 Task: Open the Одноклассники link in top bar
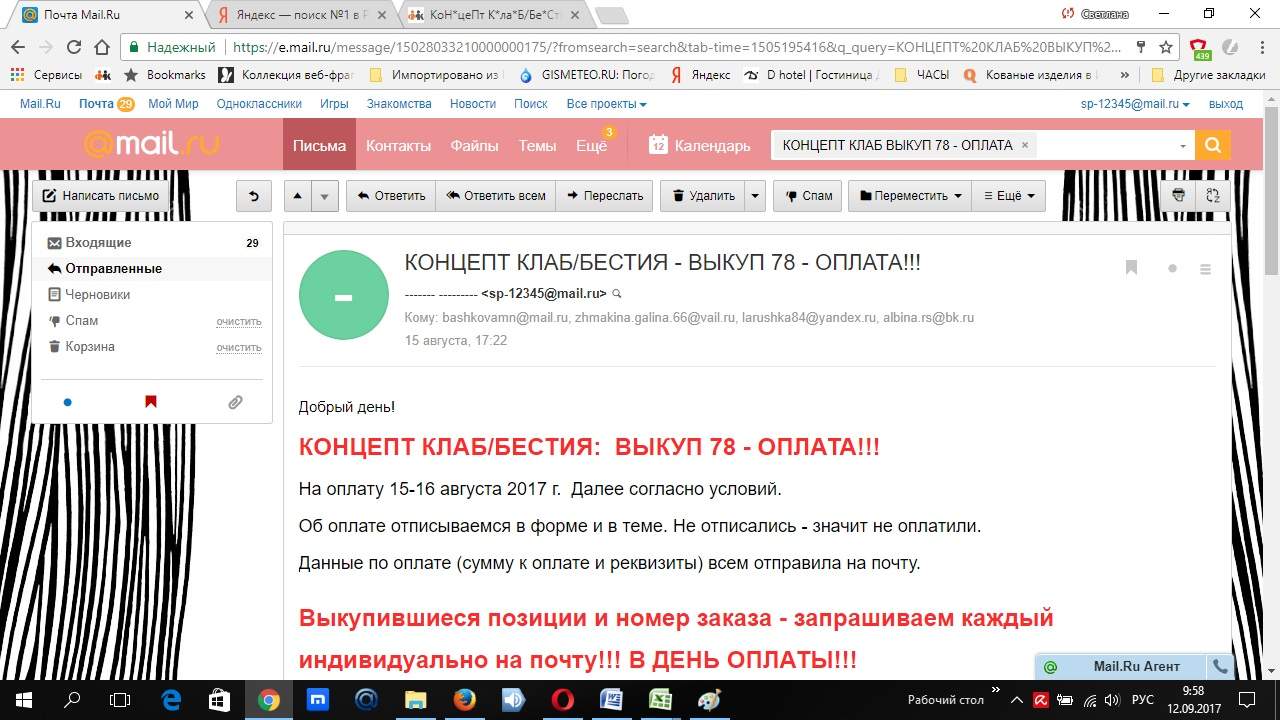tap(259, 104)
